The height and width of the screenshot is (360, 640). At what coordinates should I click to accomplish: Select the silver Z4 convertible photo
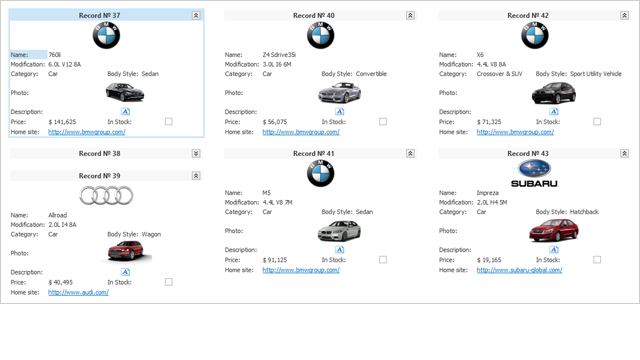pos(340,92)
